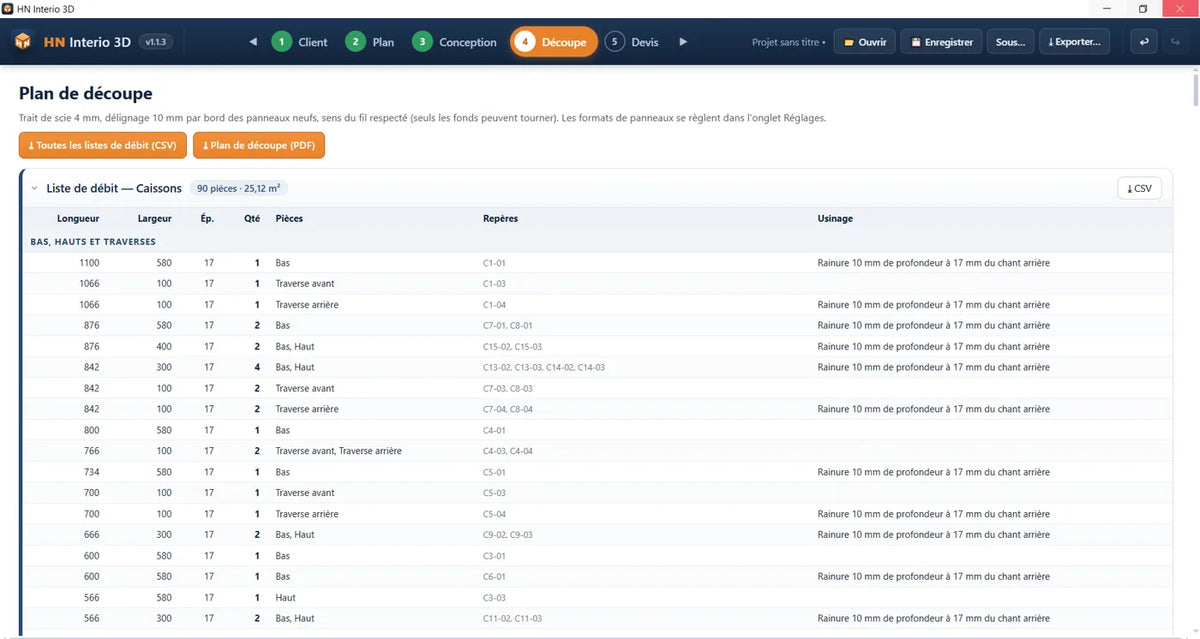The image size is (1200, 639).
Task: Select the Découpe step tab
Action: coord(554,42)
